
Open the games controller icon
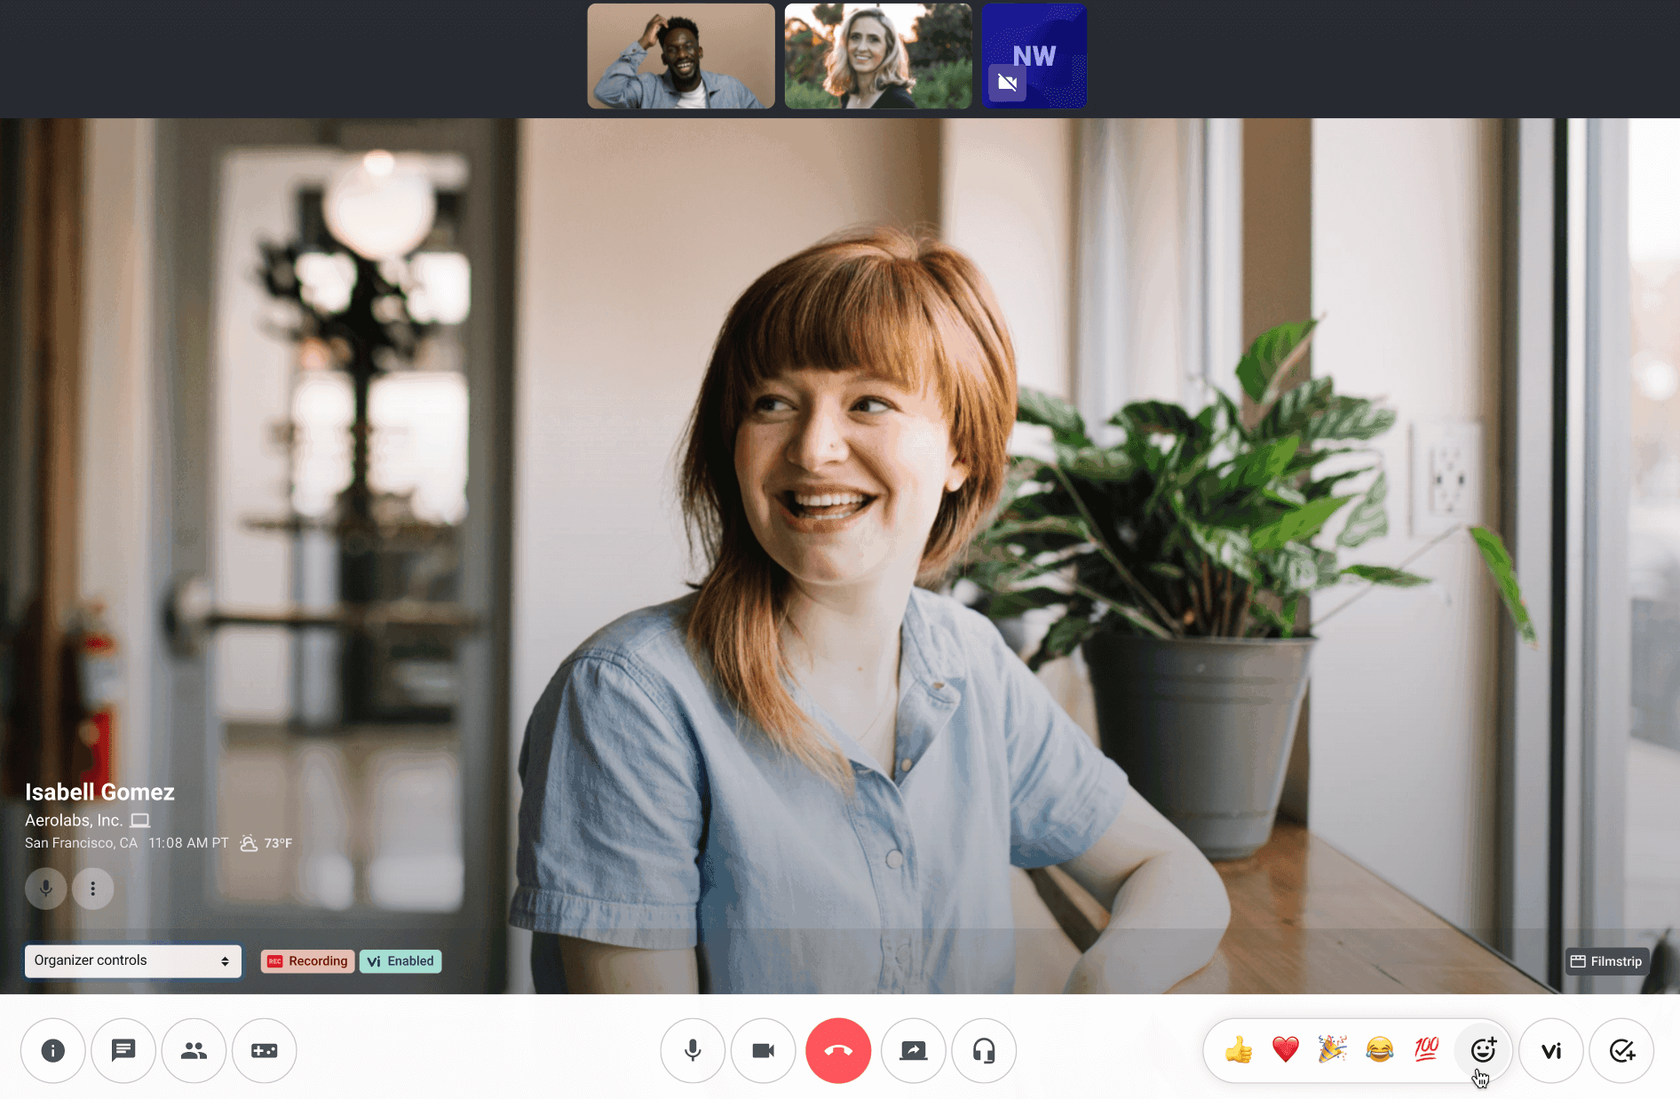coord(264,1051)
